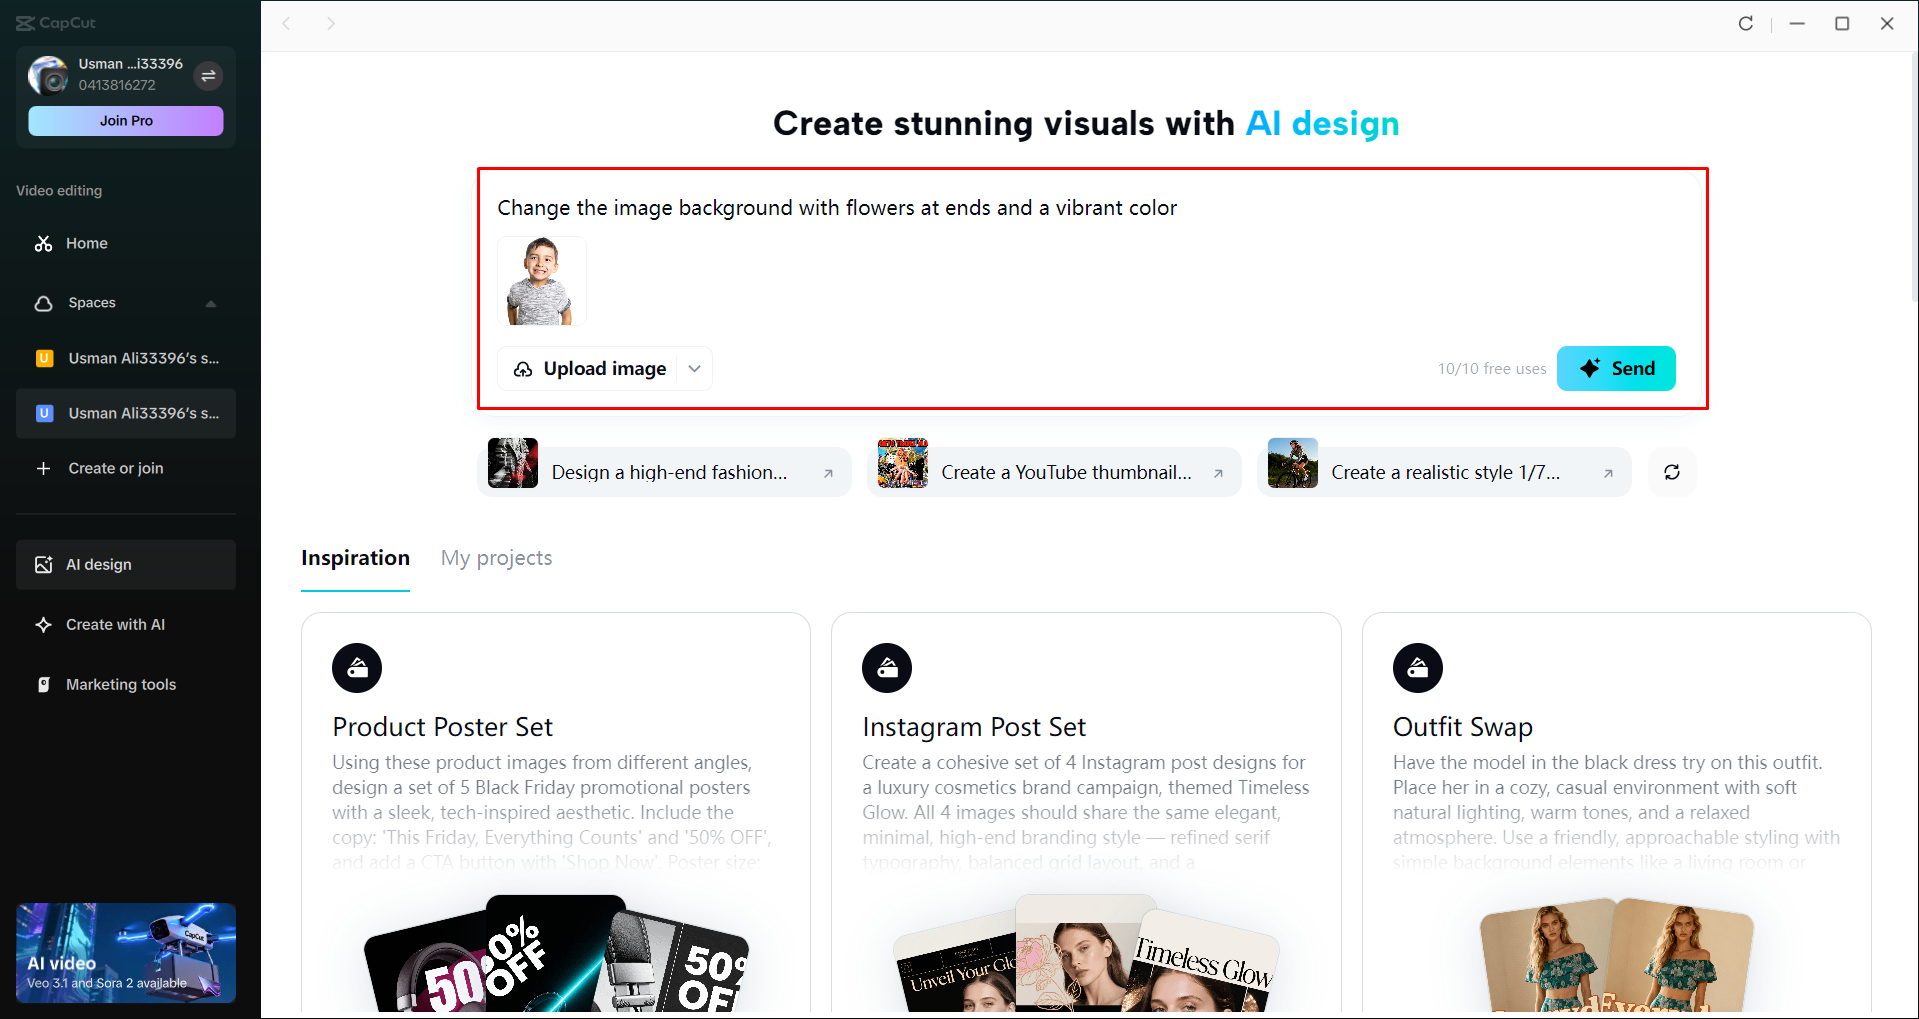Click the cloud upload icon
1919x1019 pixels.
[x=523, y=370]
